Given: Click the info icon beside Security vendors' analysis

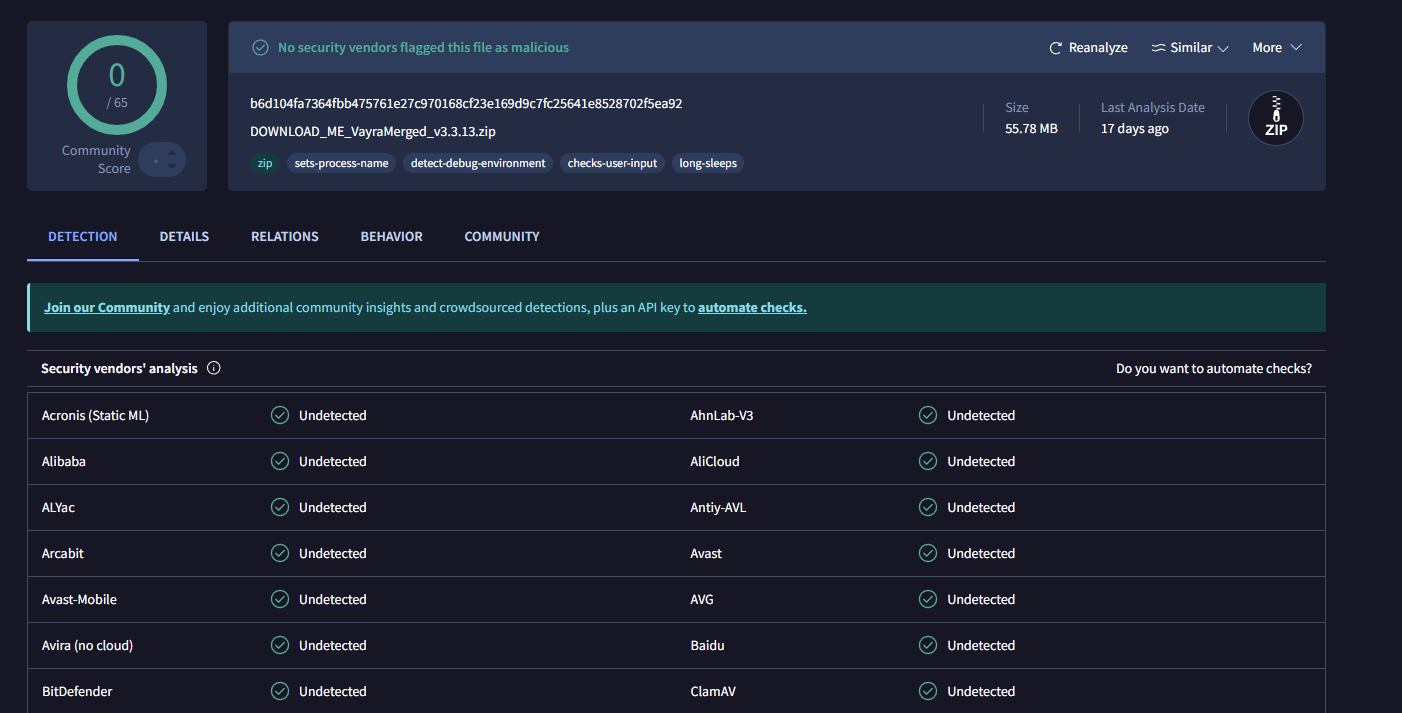Looking at the screenshot, I should 213,368.
